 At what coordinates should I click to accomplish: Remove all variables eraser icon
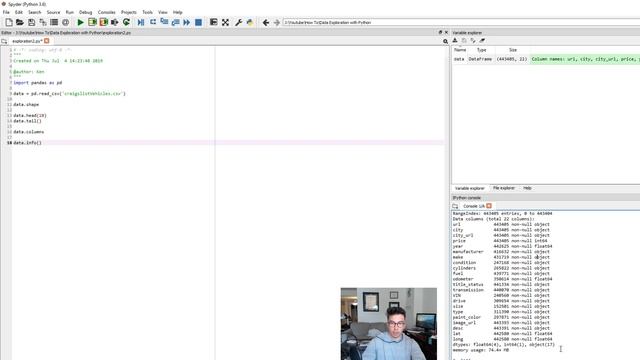tap(482, 40)
